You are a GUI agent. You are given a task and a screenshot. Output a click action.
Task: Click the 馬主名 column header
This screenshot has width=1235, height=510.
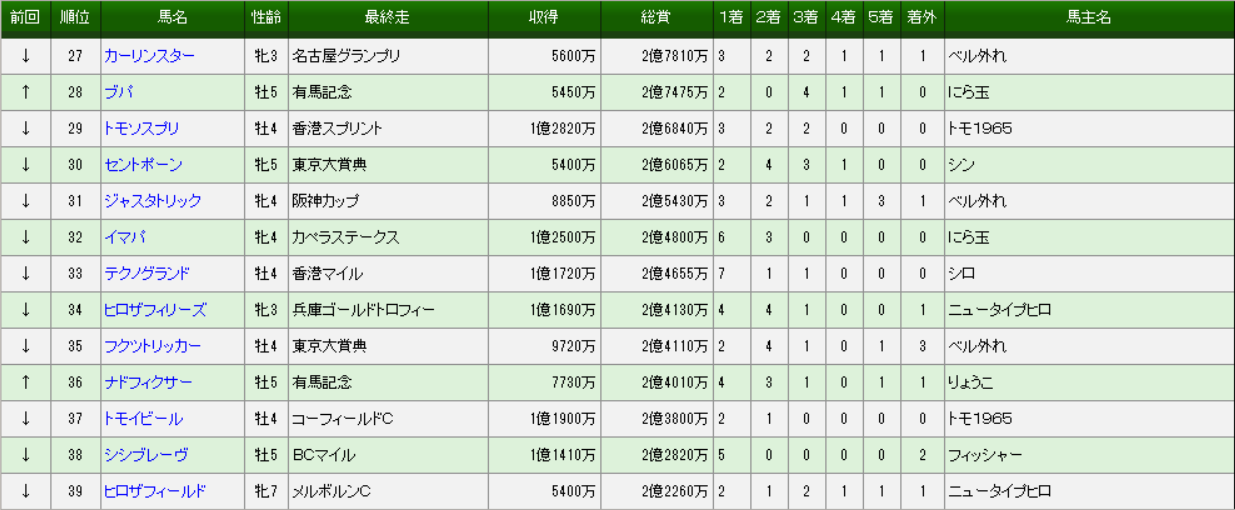click(1089, 19)
